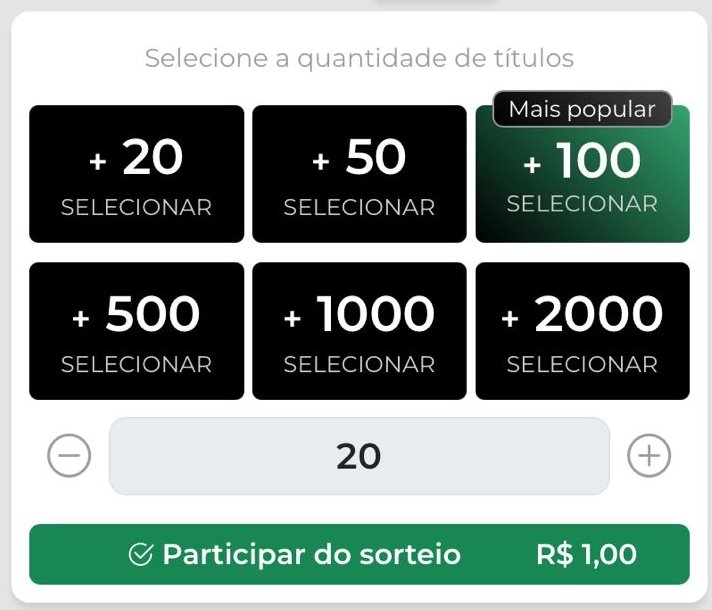Decrease title quantity with the minus icon

[69, 457]
